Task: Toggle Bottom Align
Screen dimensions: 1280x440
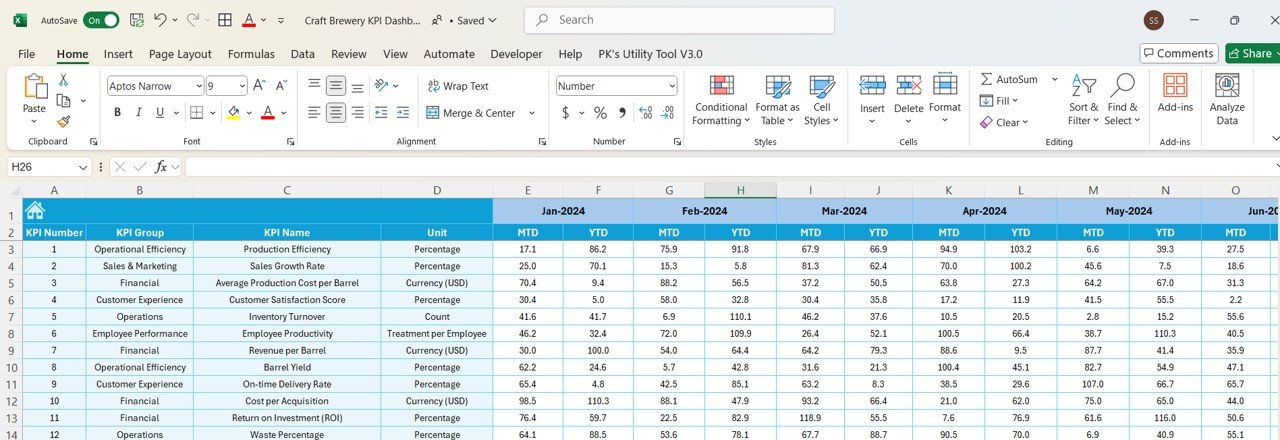Action: (x=358, y=86)
